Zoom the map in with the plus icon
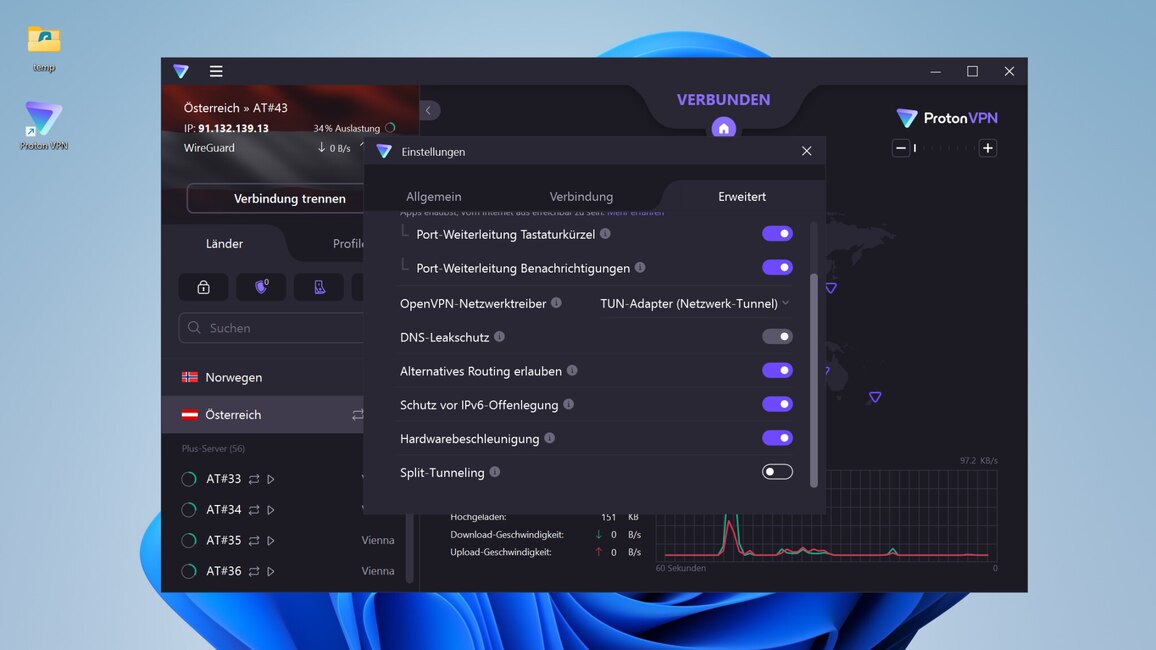Image resolution: width=1156 pixels, height=650 pixels. click(x=988, y=147)
